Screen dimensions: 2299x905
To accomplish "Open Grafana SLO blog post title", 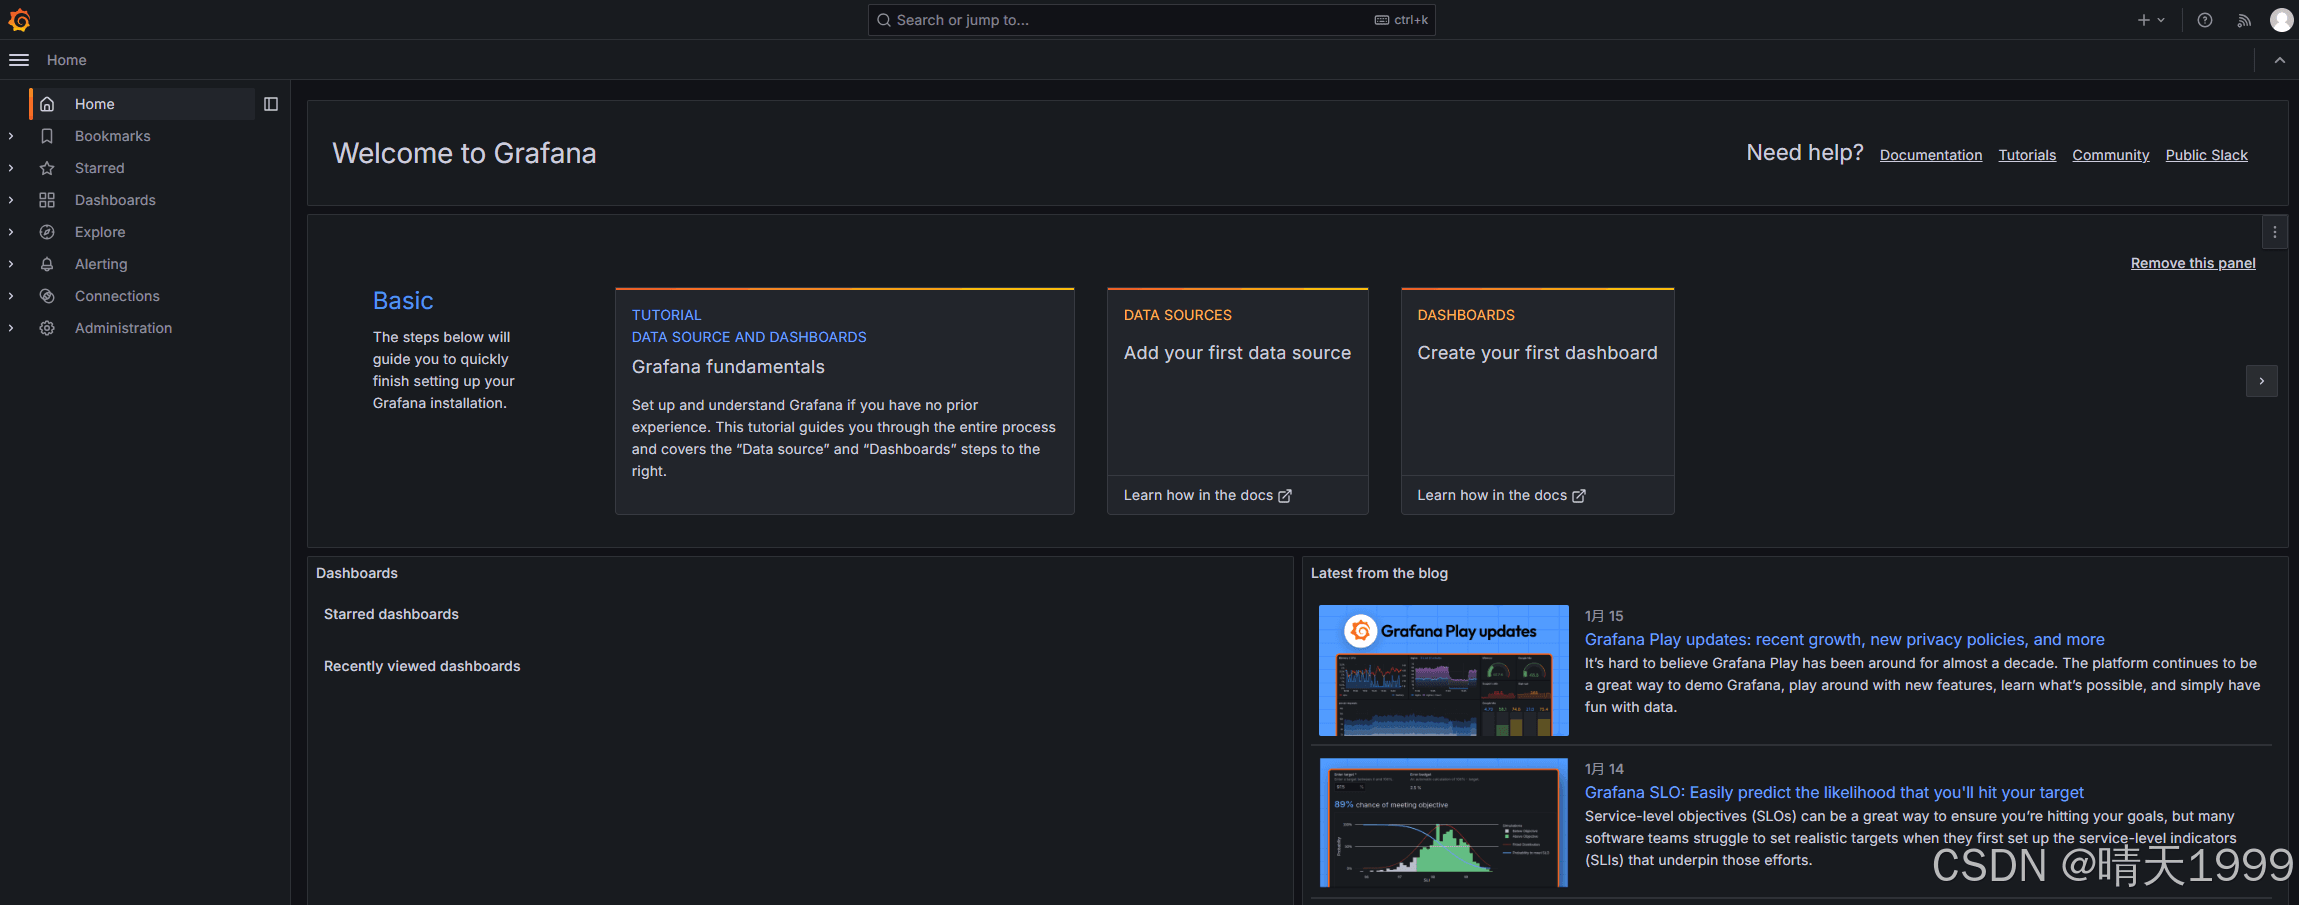I will (1834, 793).
